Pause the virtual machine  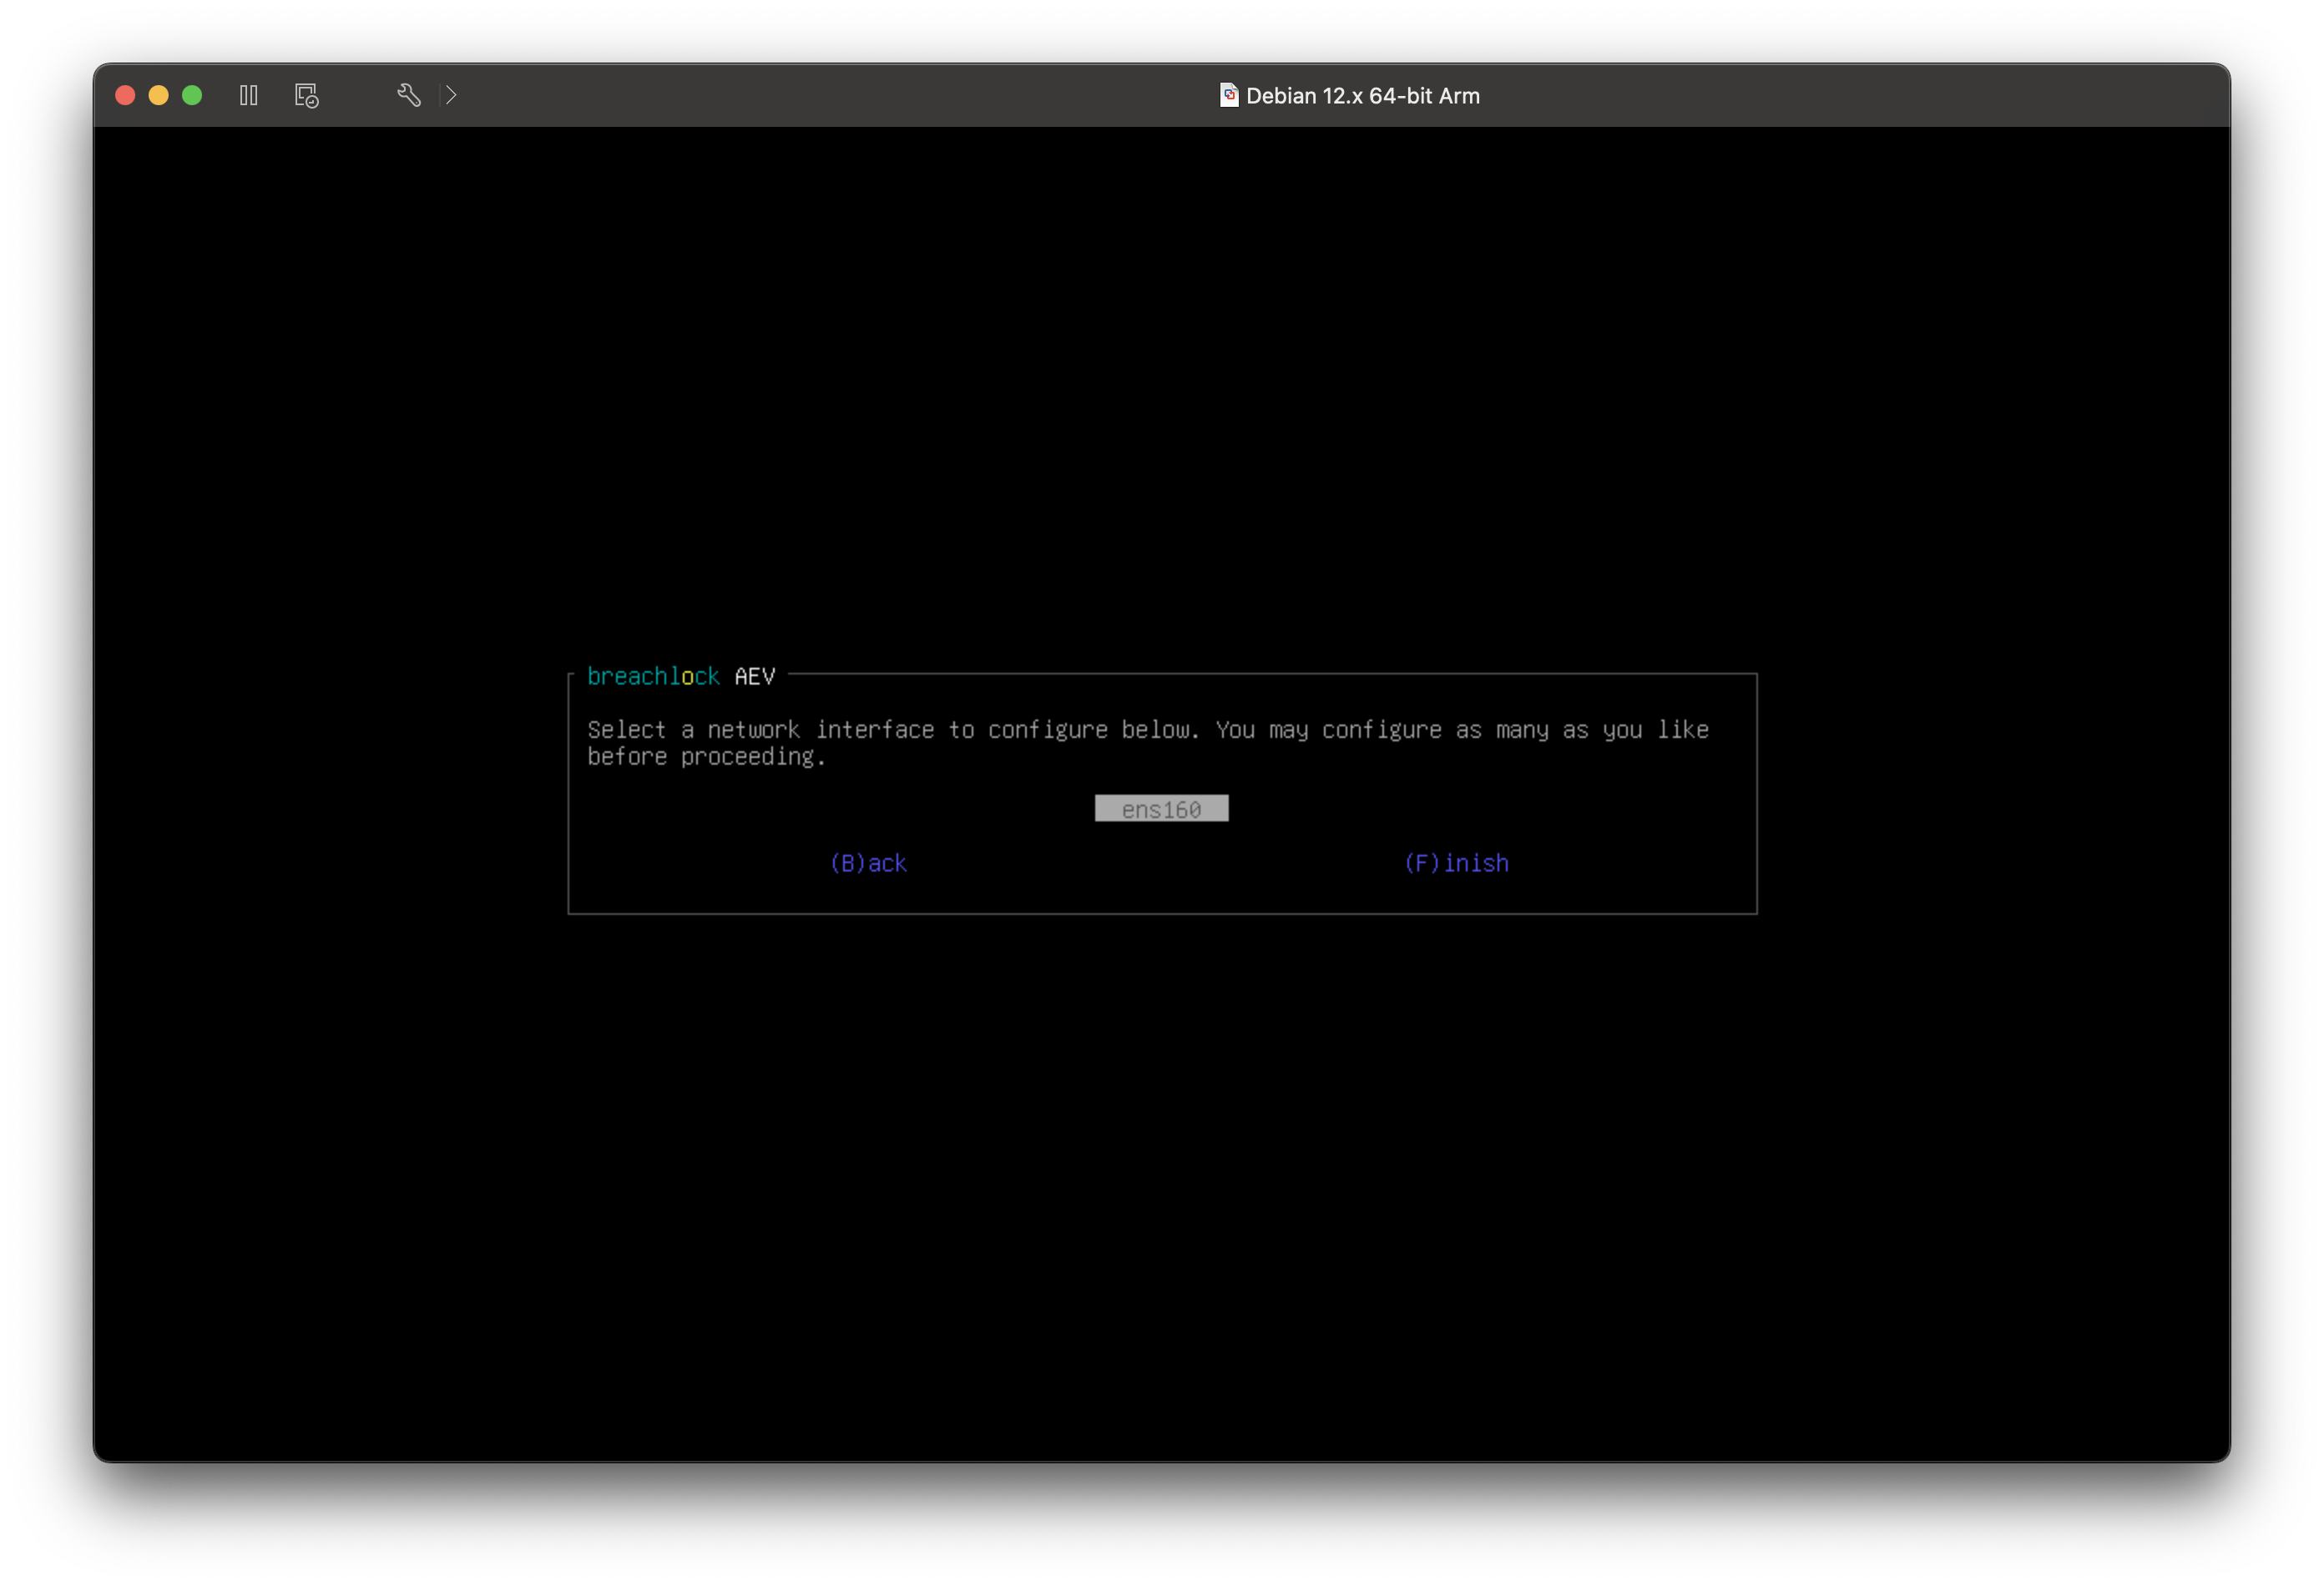[249, 95]
